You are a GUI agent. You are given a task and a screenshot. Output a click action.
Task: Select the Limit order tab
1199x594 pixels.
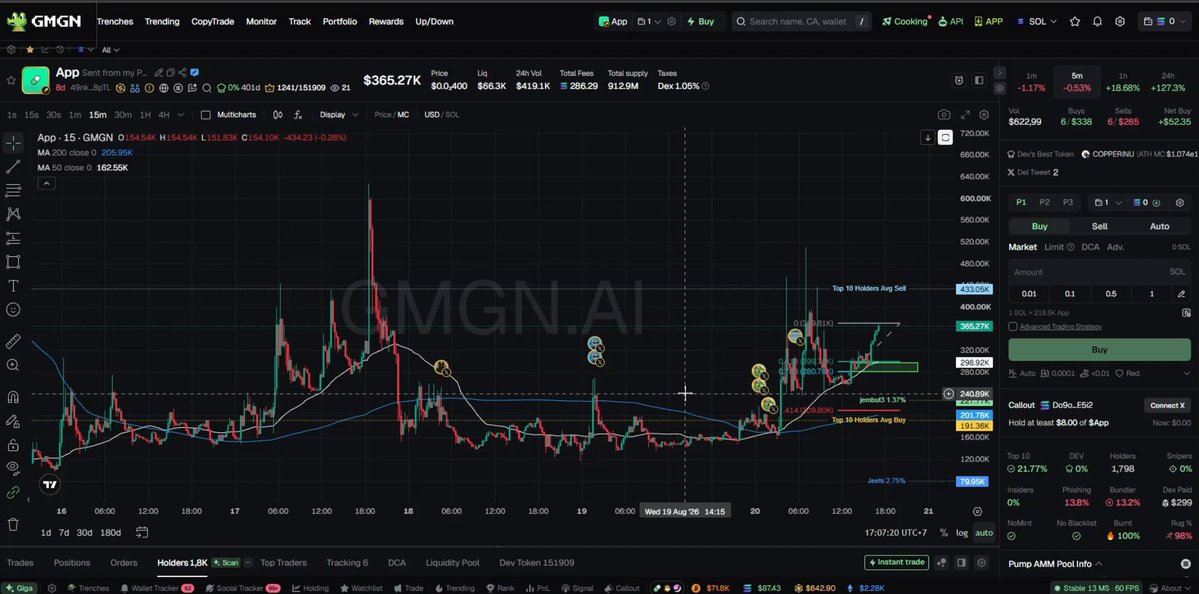click(x=1054, y=247)
